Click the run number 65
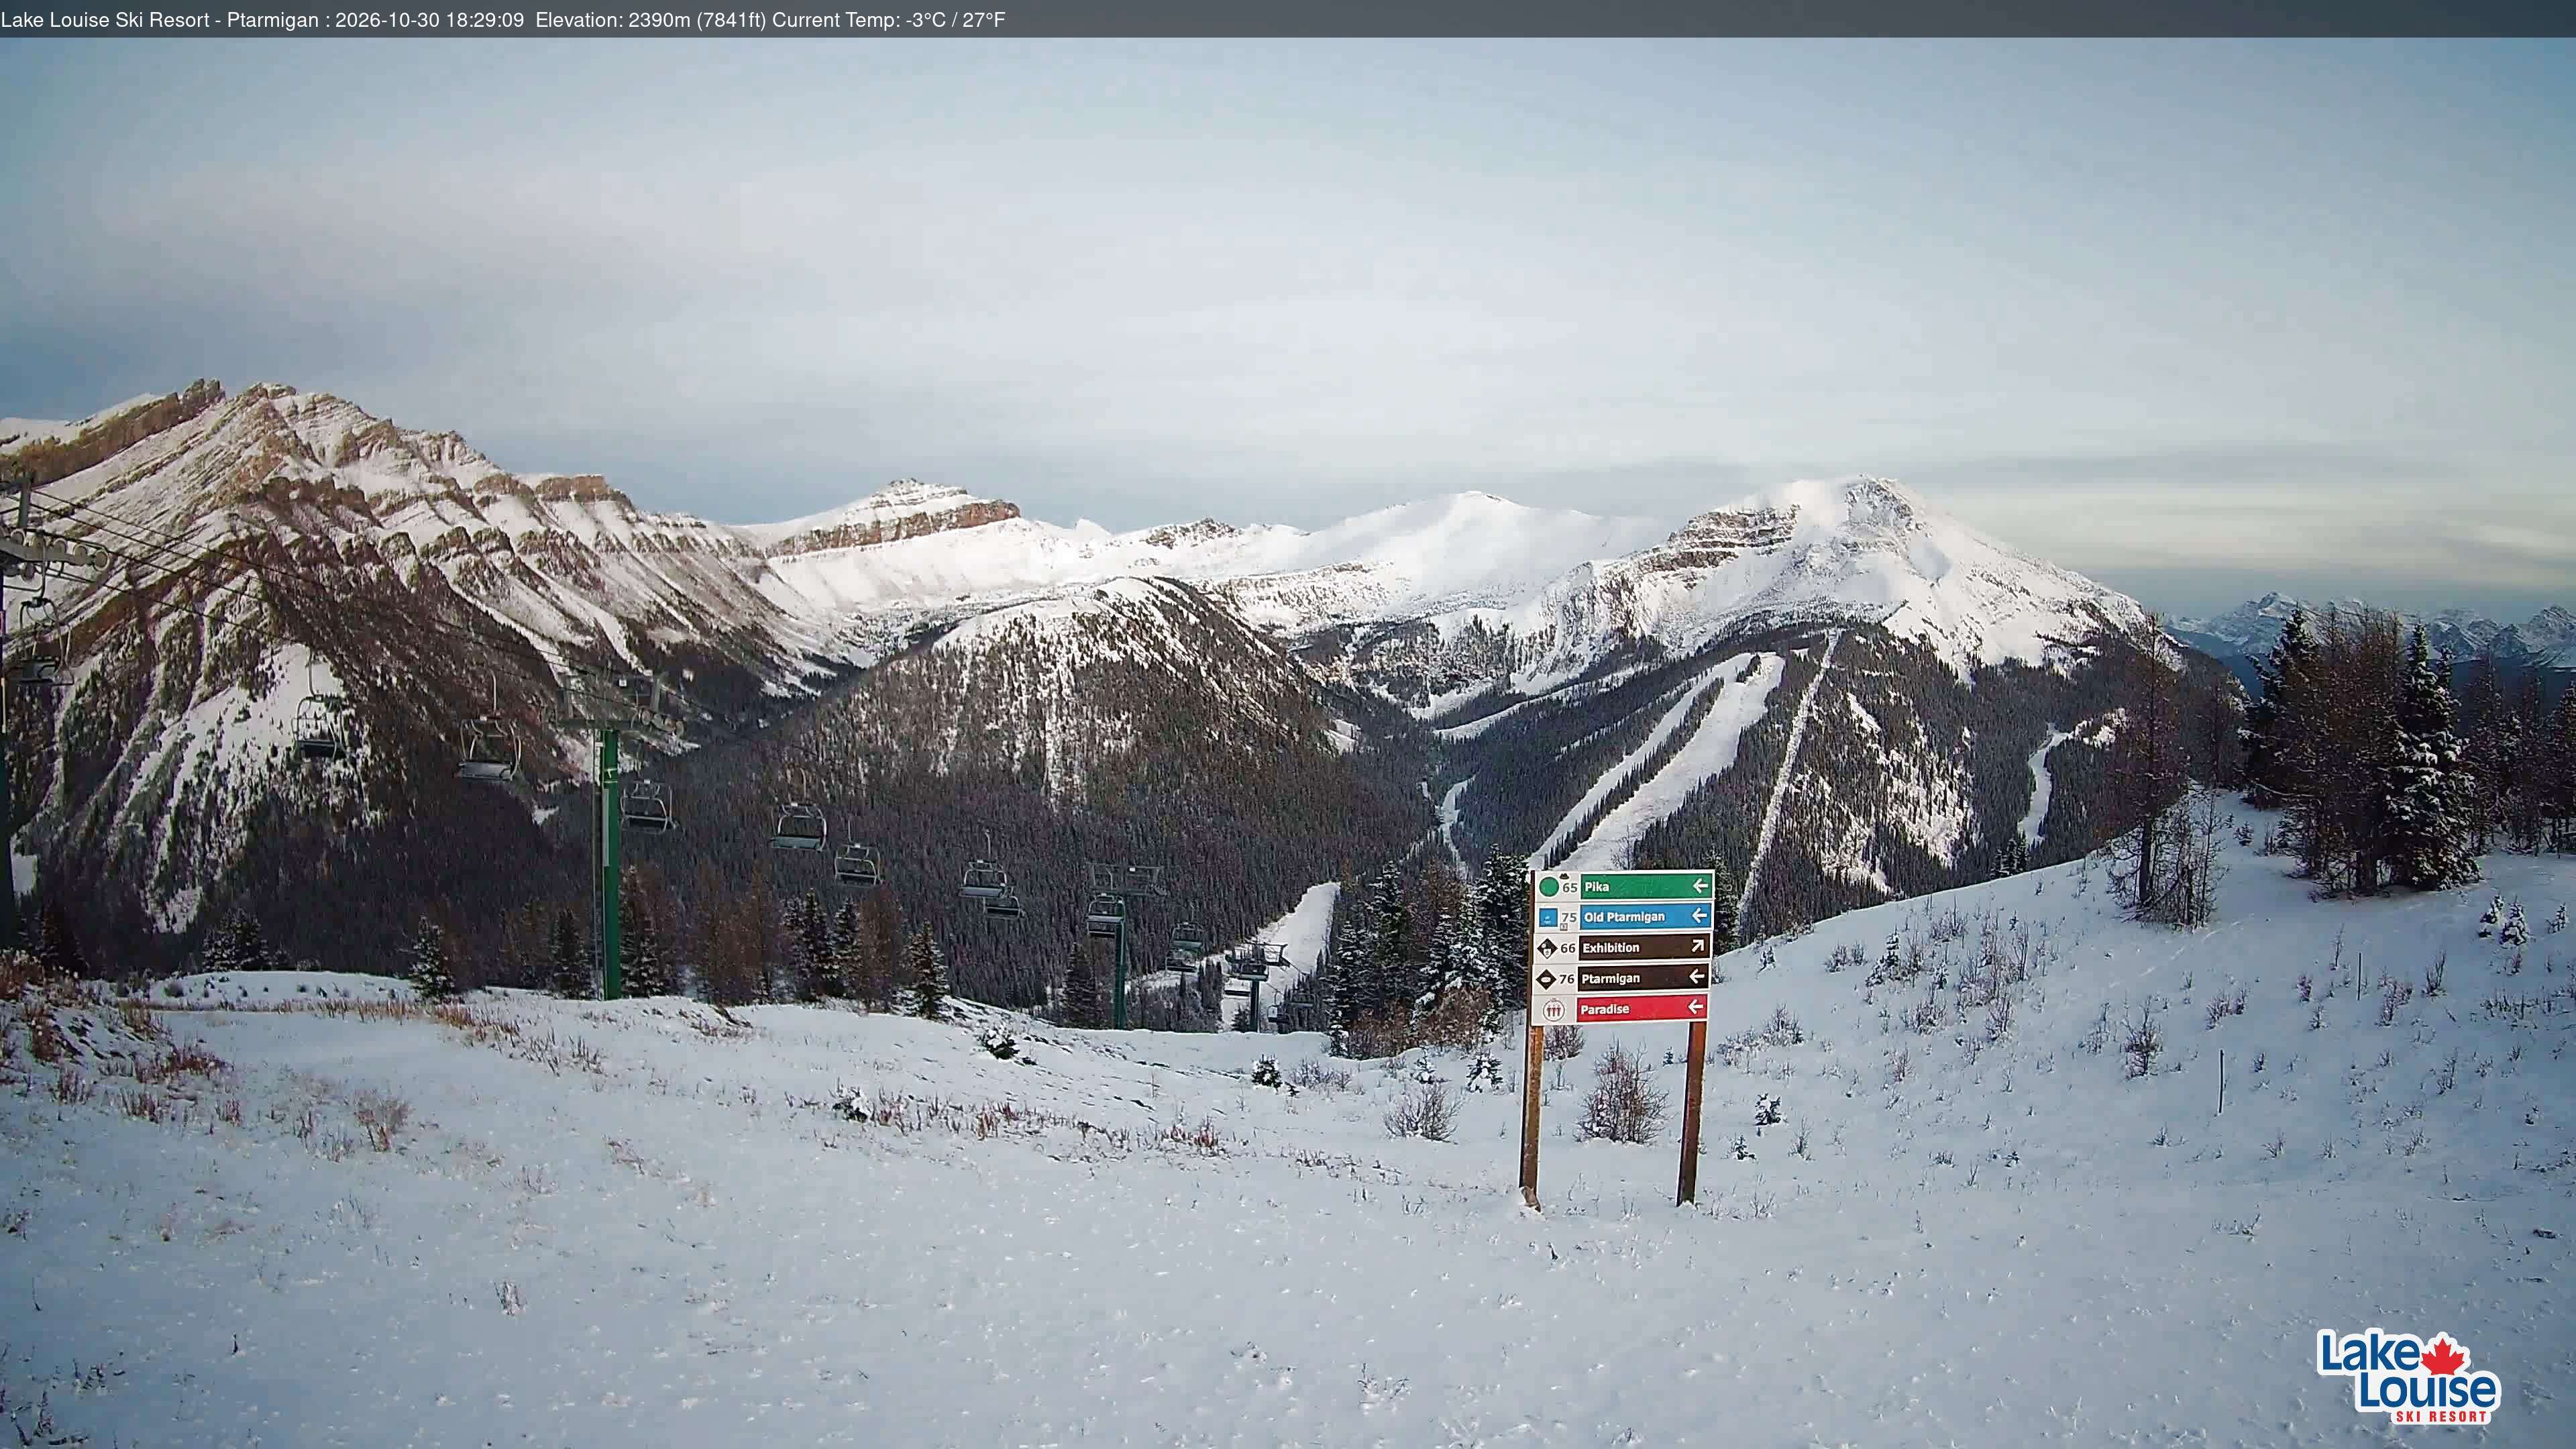This screenshot has width=2576, height=1449. pos(1570,888)
